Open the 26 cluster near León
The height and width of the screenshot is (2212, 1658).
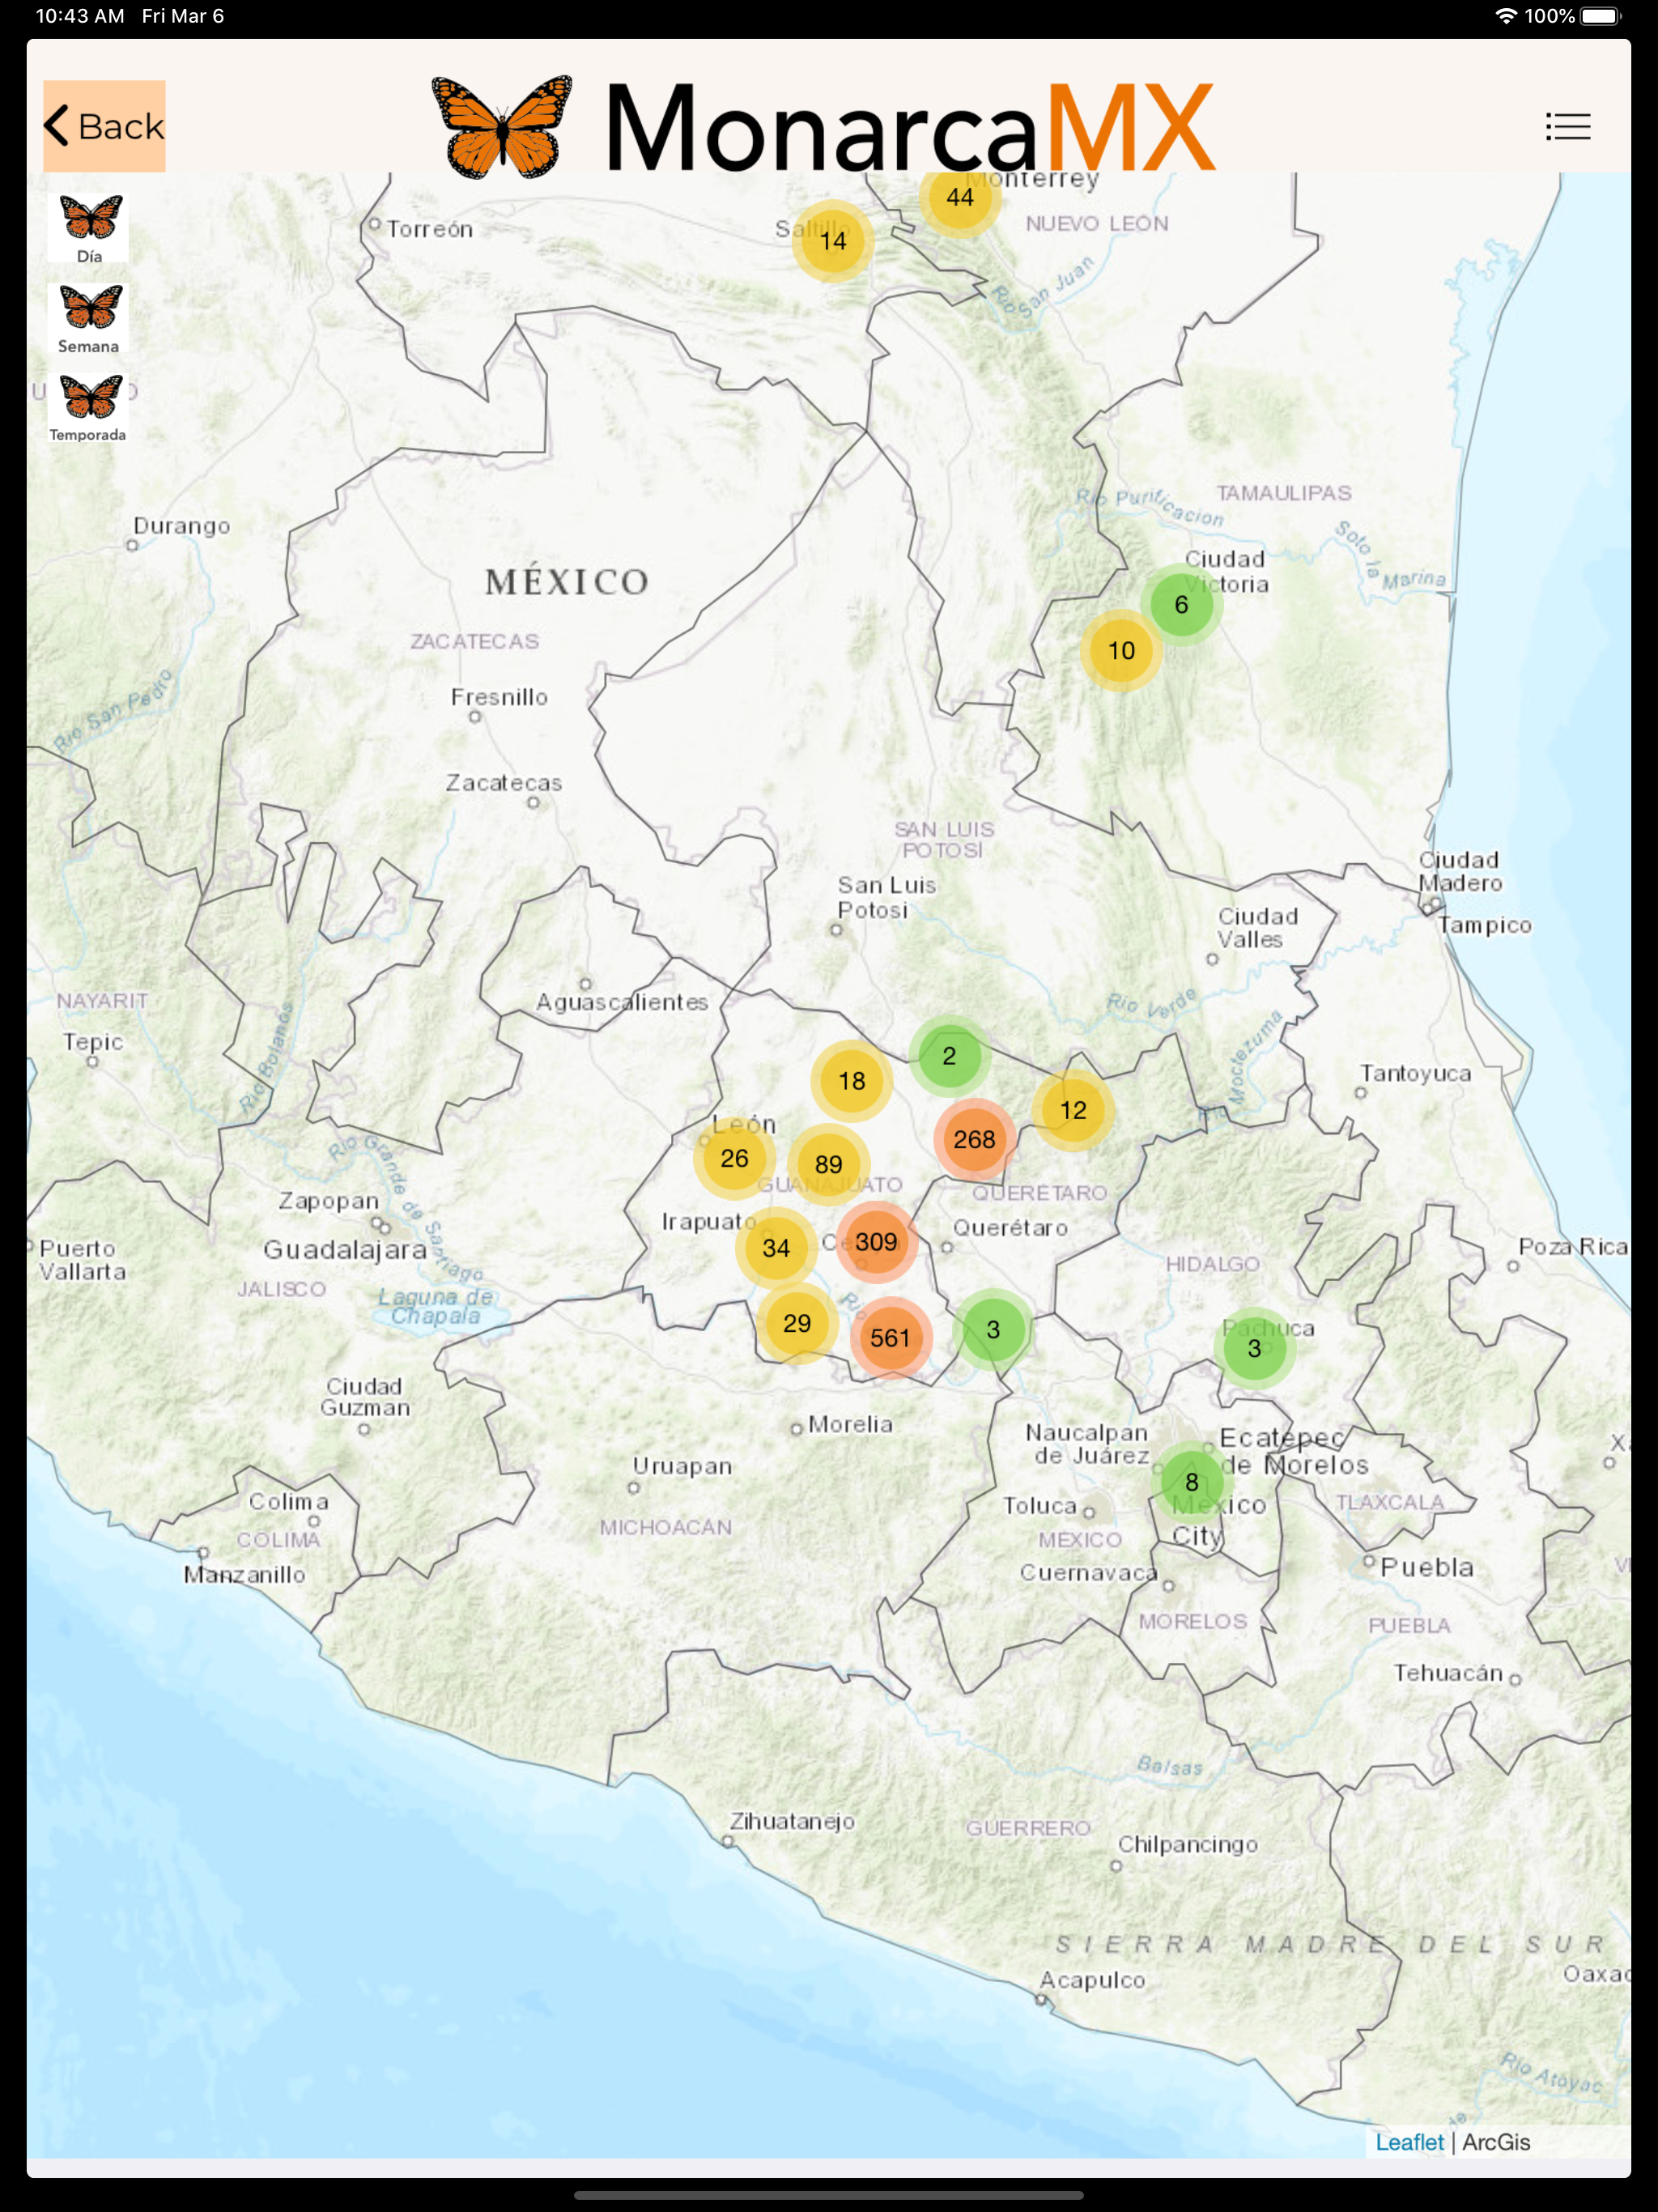[734, 1158]
